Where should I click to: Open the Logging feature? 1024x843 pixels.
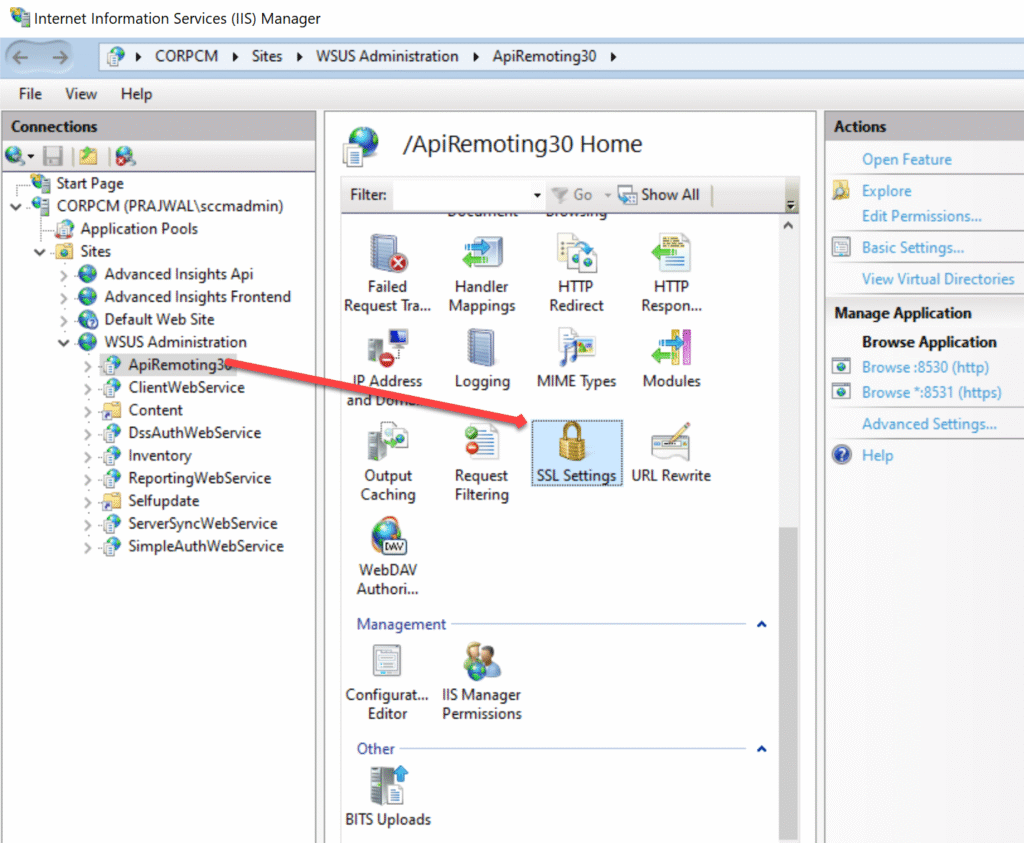point(482,359)
